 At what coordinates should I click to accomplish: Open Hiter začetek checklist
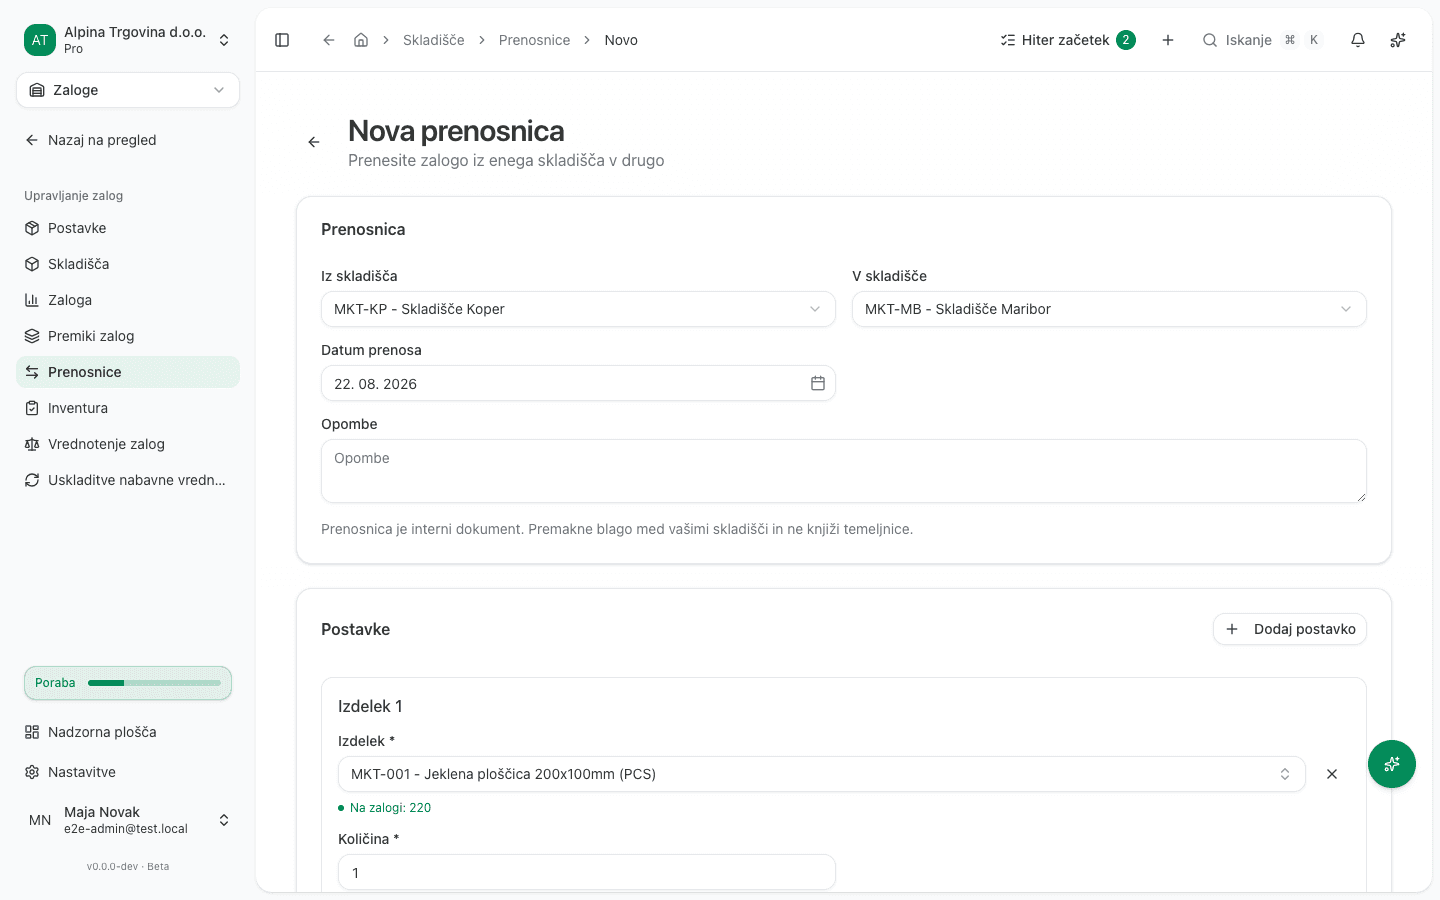1068,40
